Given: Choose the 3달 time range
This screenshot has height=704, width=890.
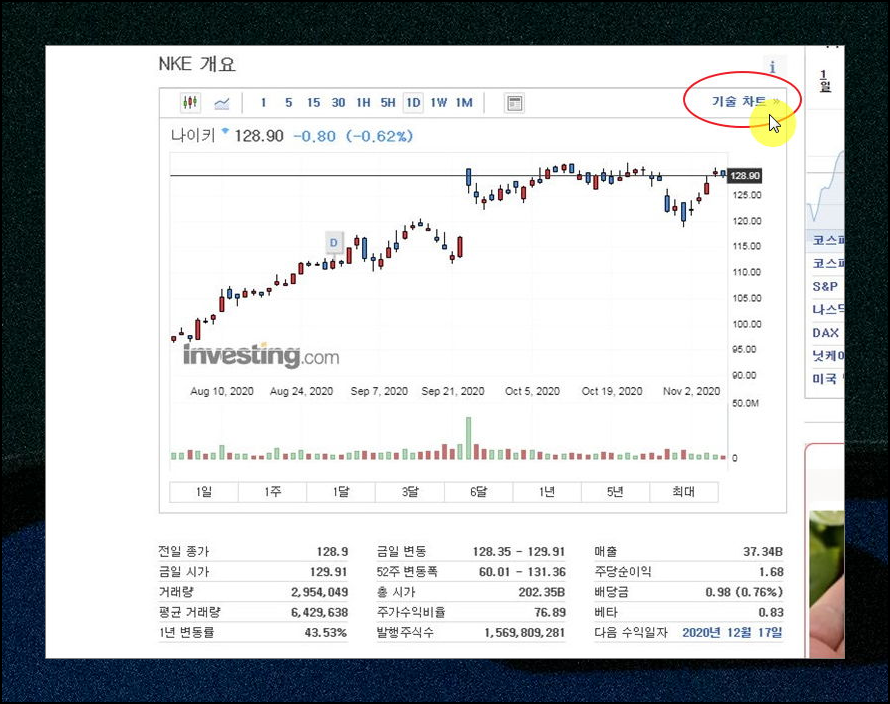Looking at the screenshot, I should 410,492.
